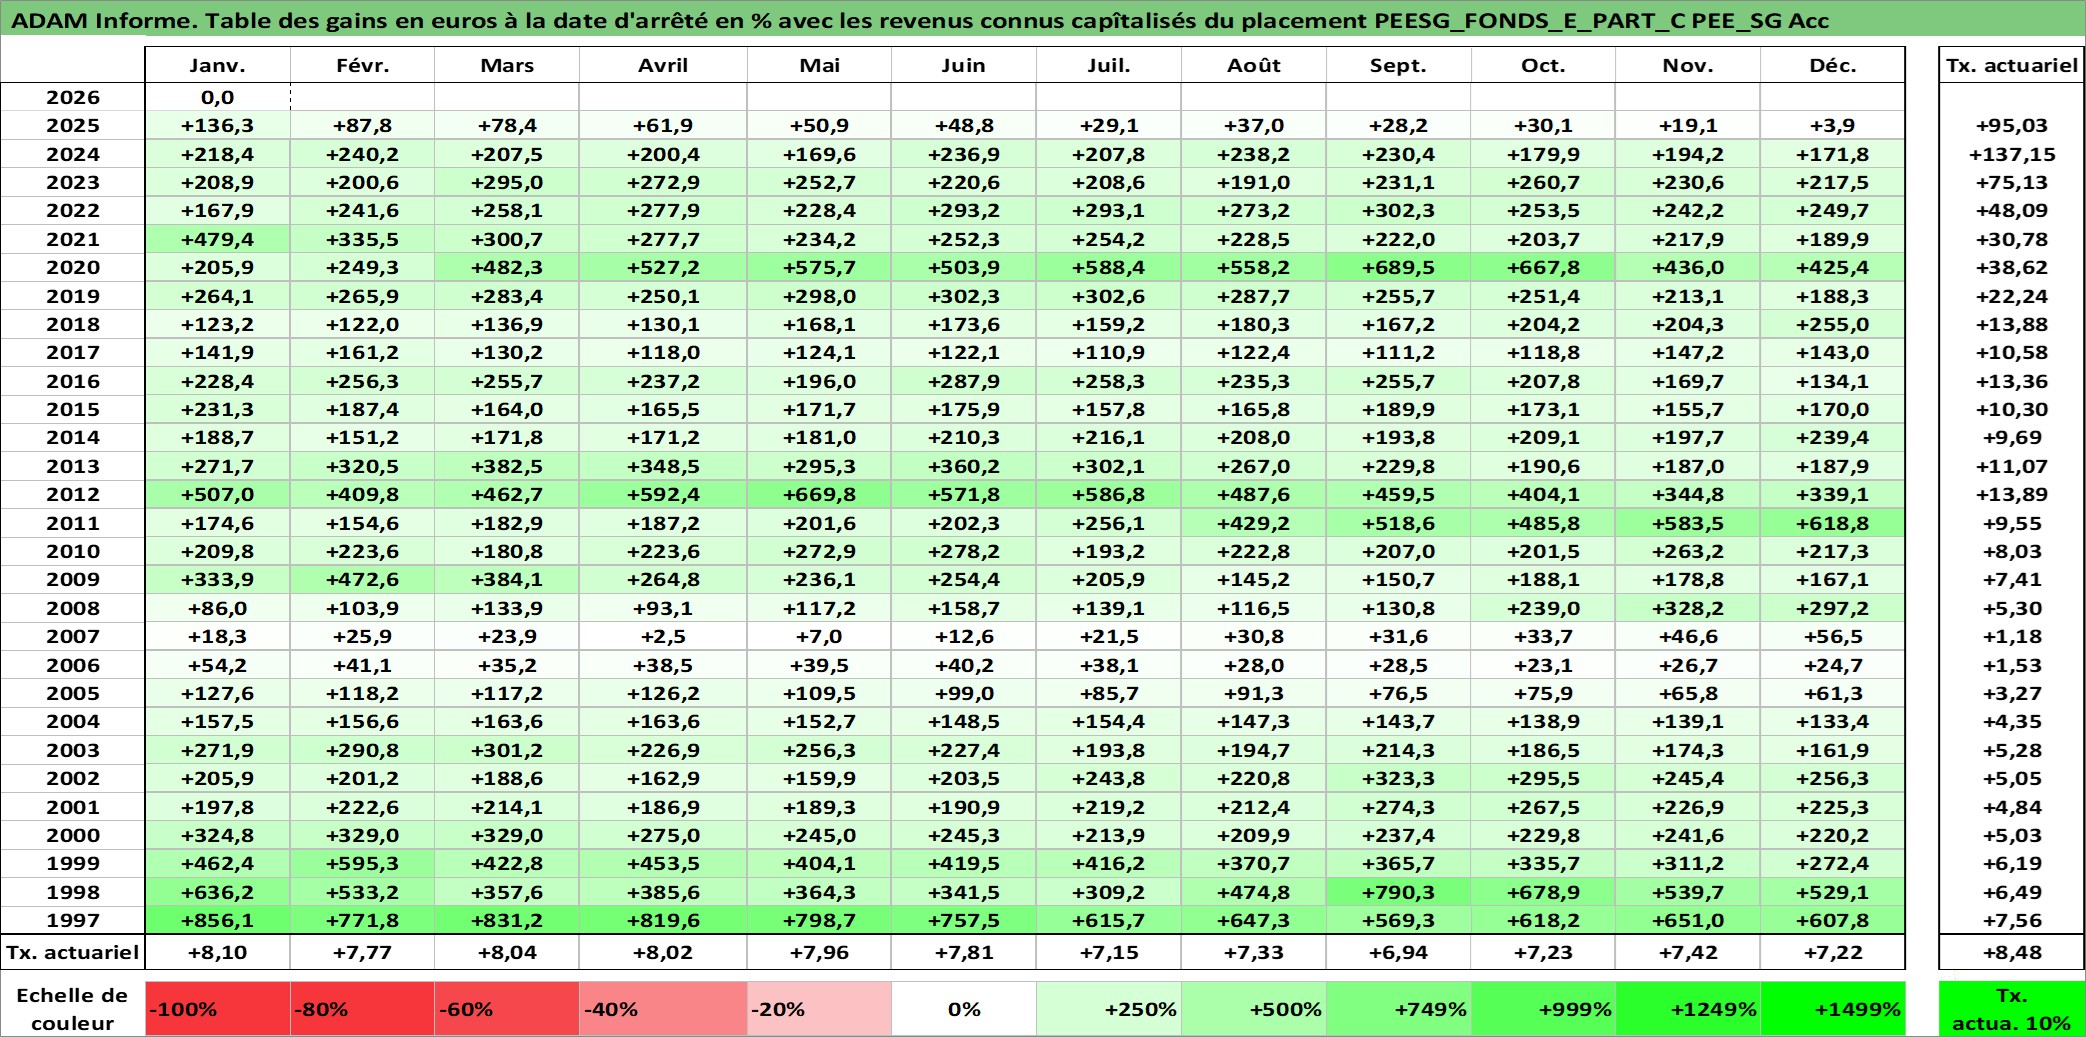Viewport: 2086px width, 1037px height.
Task: Click the Tx. actua. 10% green cell
Action: click(x=2012, y=1008)
